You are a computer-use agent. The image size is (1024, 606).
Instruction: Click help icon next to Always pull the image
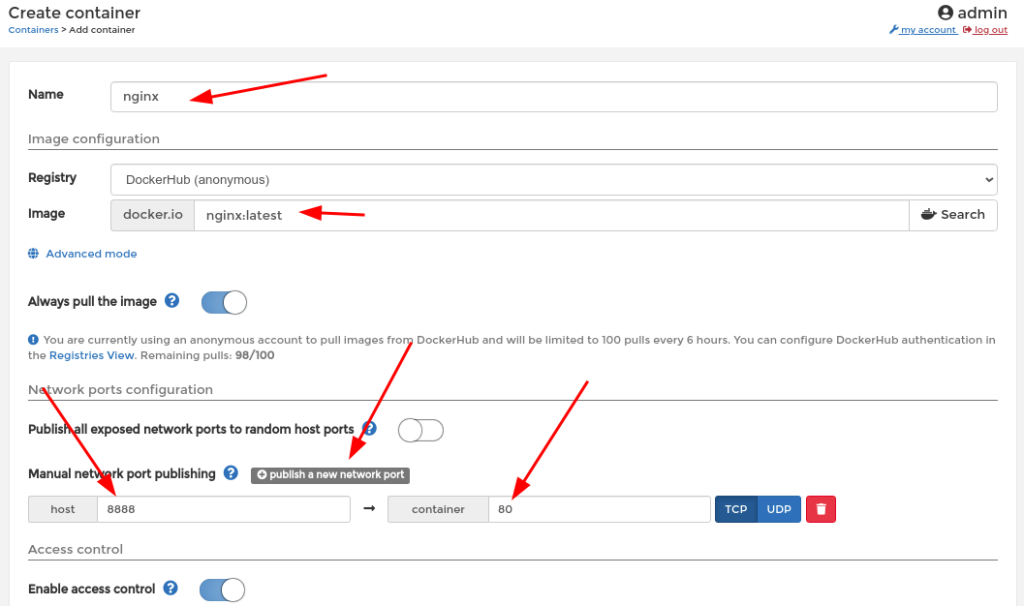172,301
